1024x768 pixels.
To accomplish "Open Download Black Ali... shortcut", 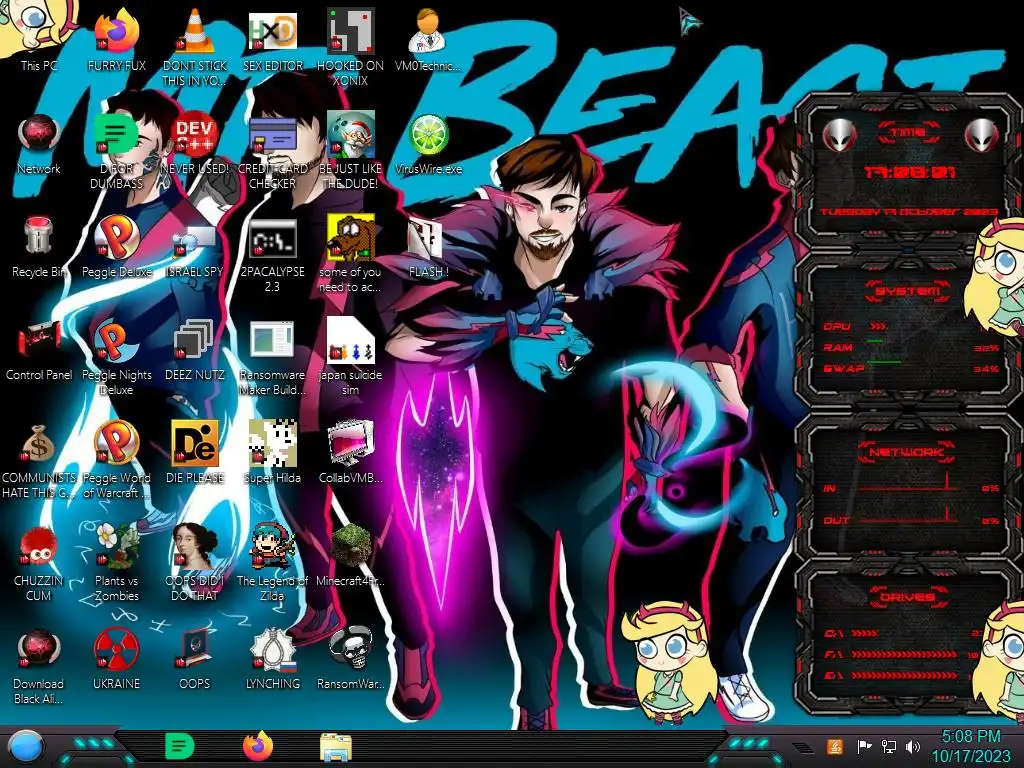I will 39,666.
